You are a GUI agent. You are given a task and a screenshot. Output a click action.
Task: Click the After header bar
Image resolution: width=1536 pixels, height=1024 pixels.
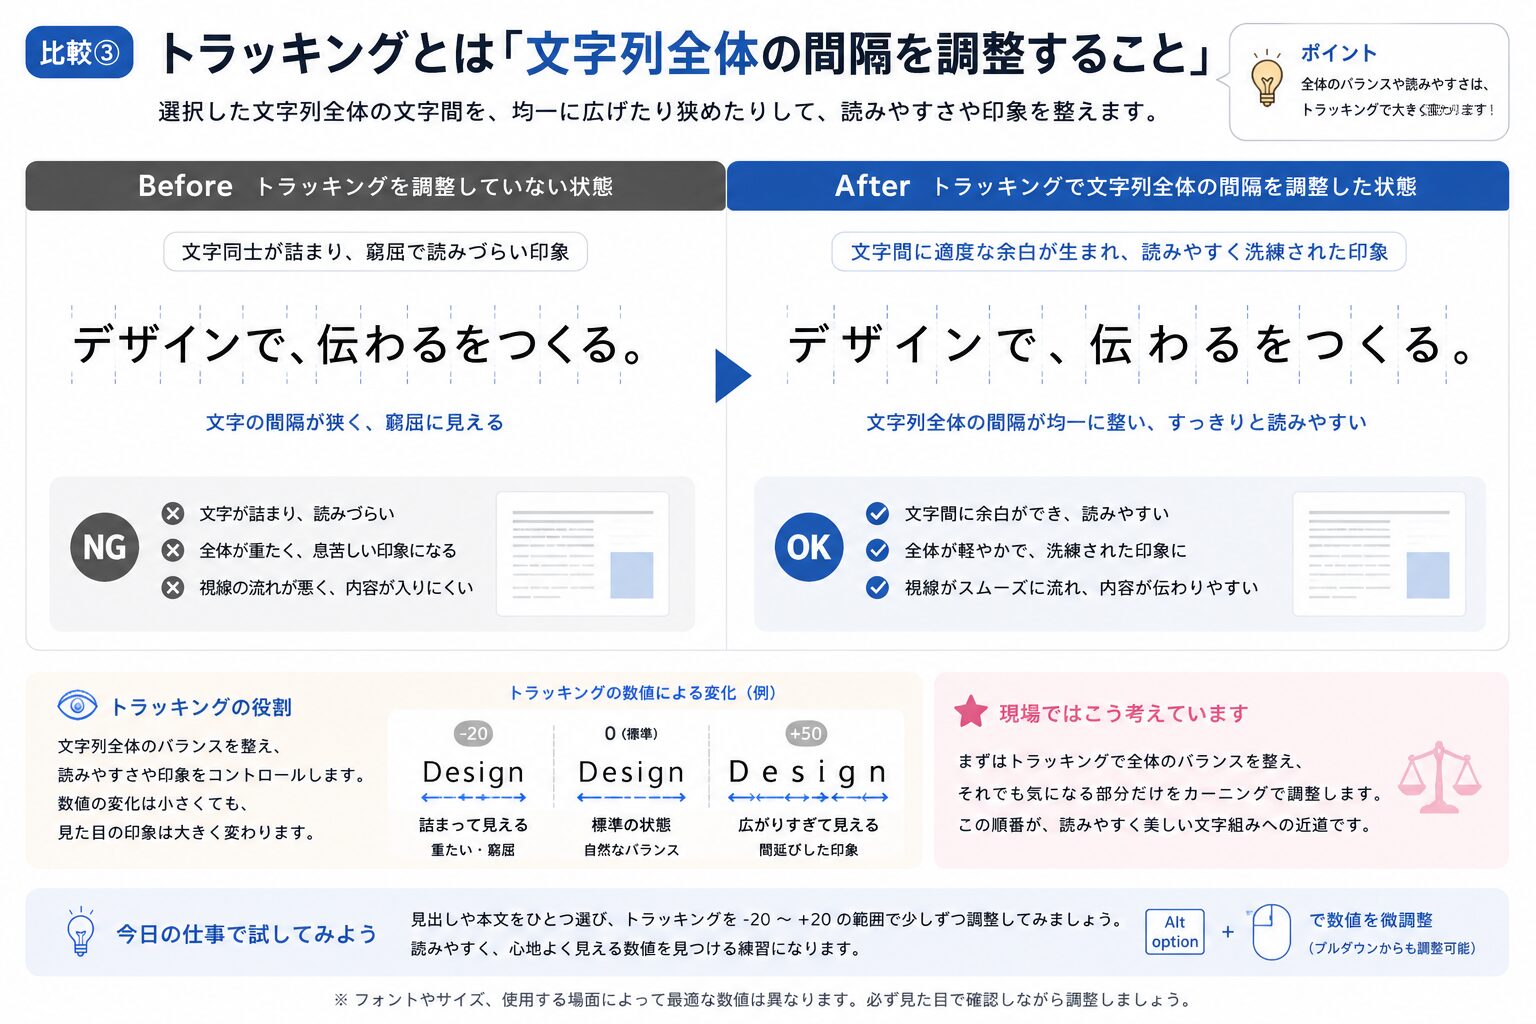1117,186
